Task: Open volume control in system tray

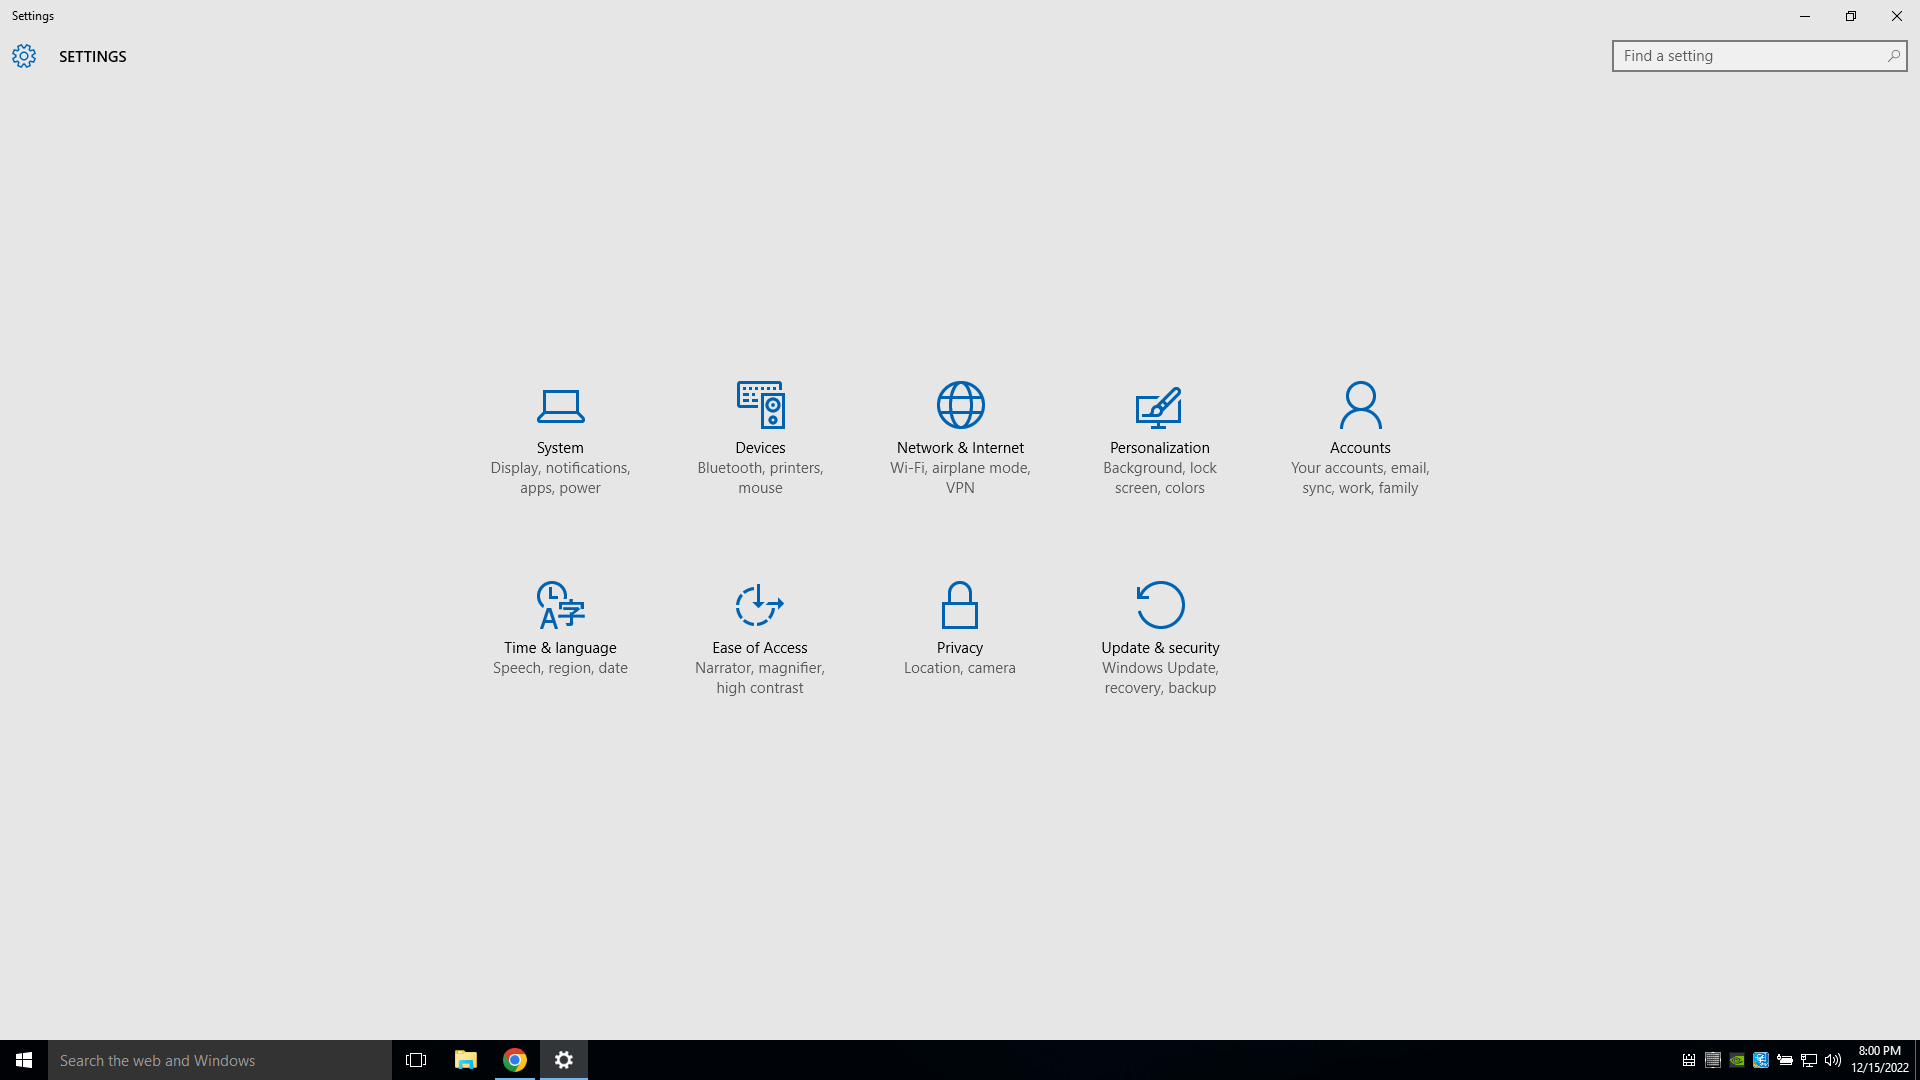Action: click(1833, 1060)
